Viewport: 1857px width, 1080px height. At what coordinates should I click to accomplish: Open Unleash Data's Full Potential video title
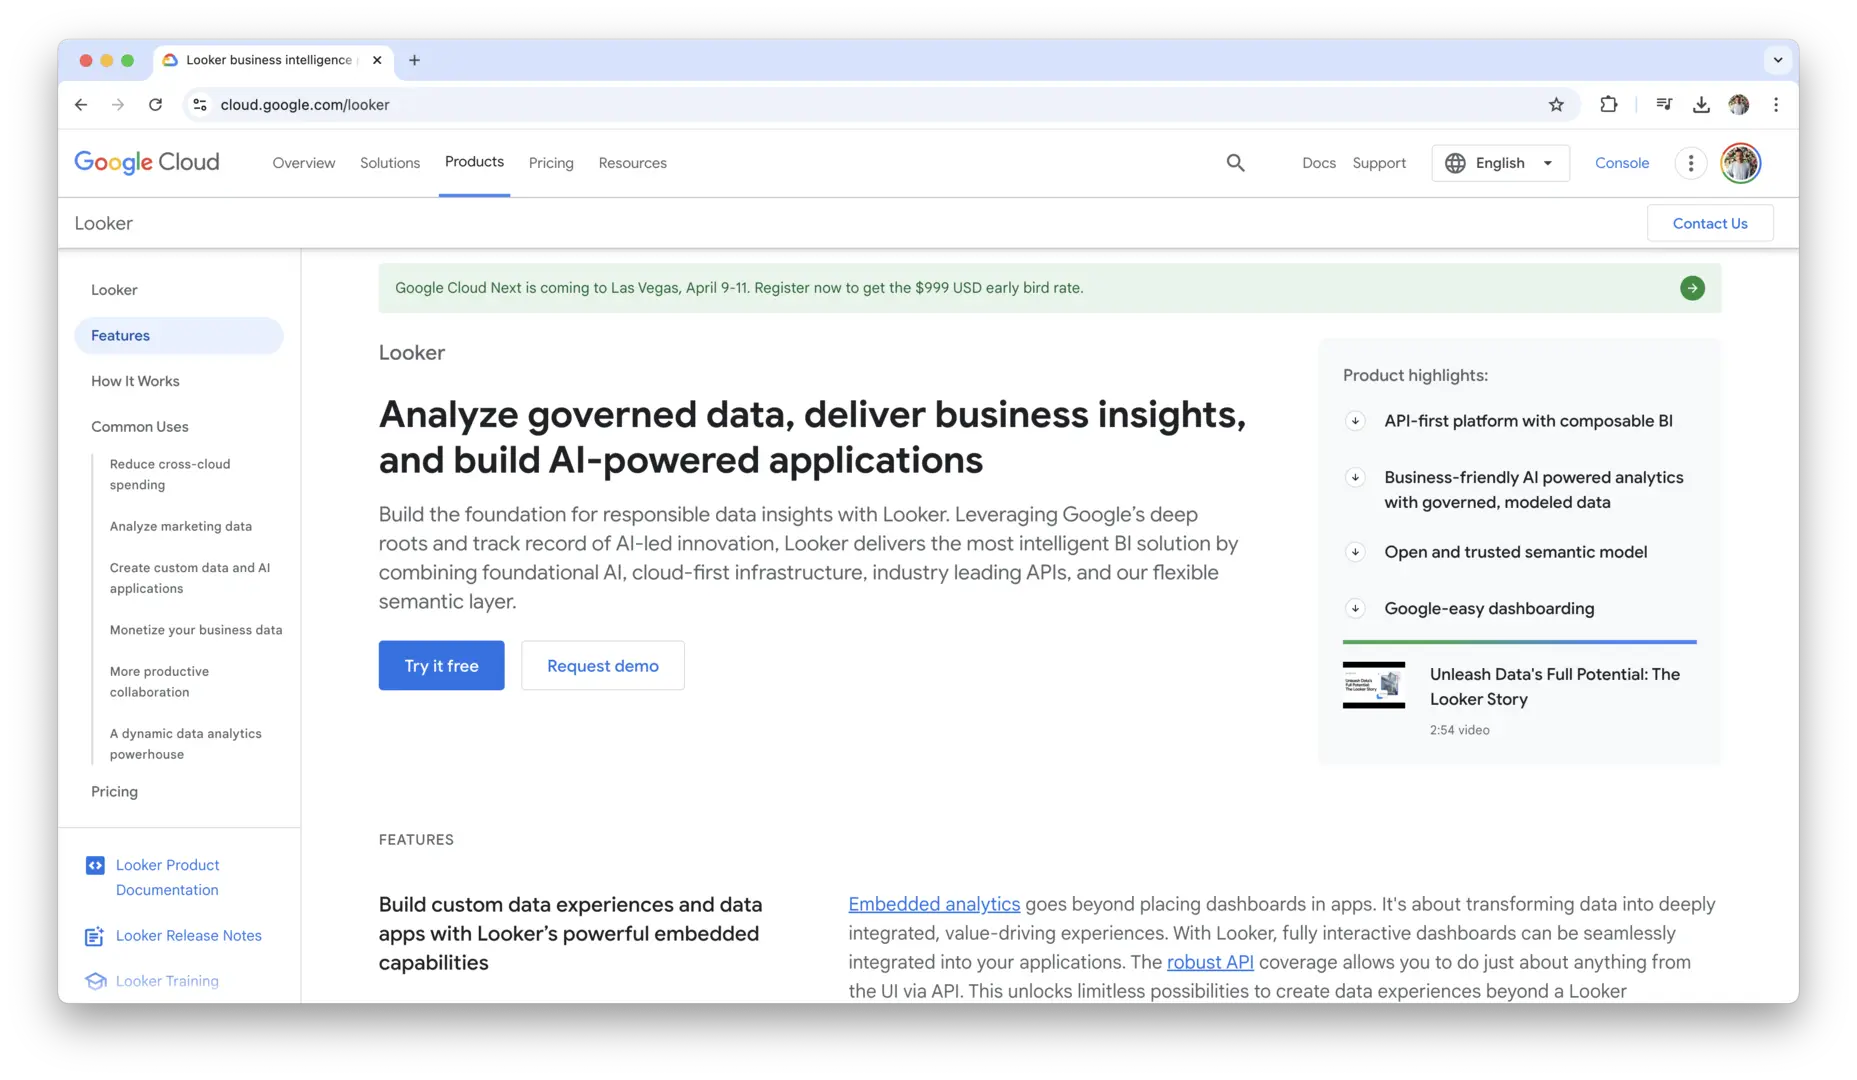tap(1555, 687)
